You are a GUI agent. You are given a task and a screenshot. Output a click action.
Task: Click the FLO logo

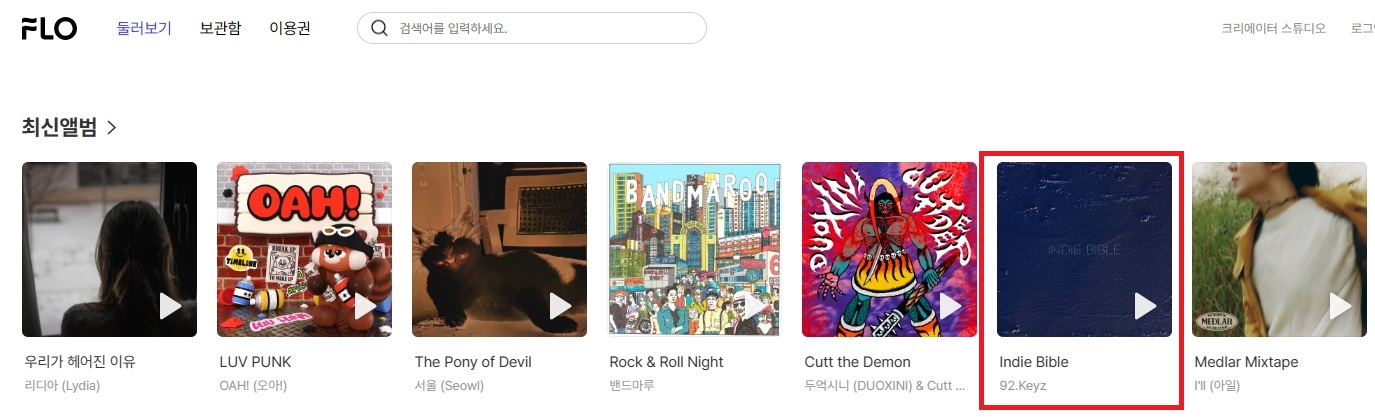point(49,28)
